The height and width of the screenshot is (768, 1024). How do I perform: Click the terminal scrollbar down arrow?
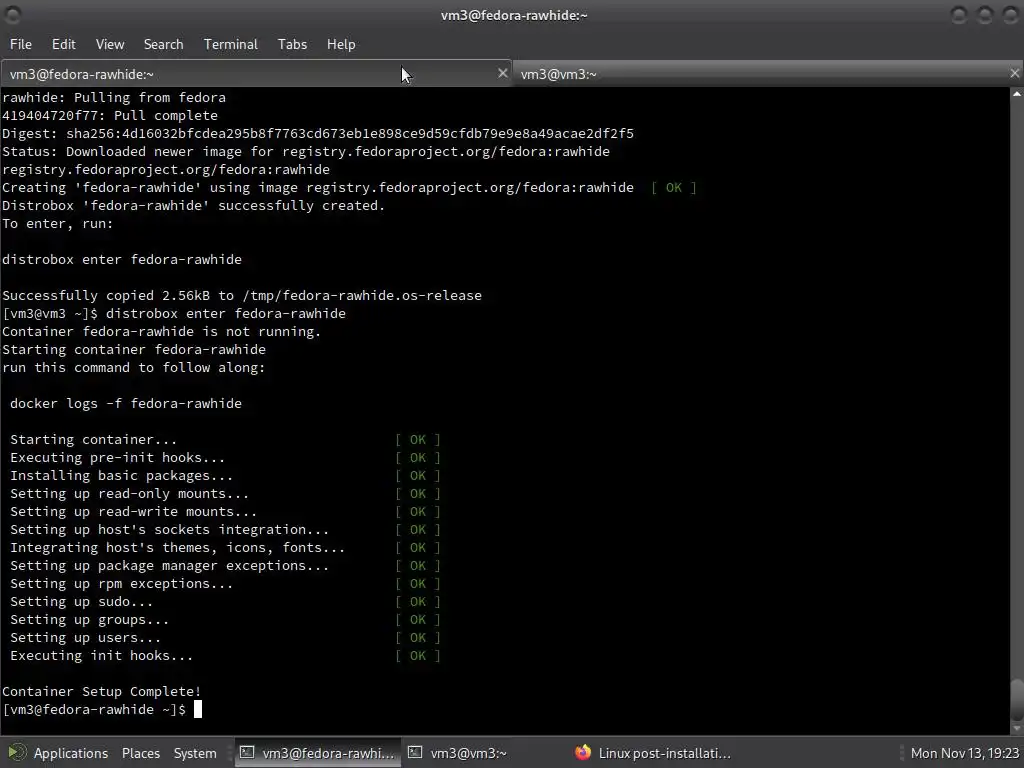click(1017, 728)
